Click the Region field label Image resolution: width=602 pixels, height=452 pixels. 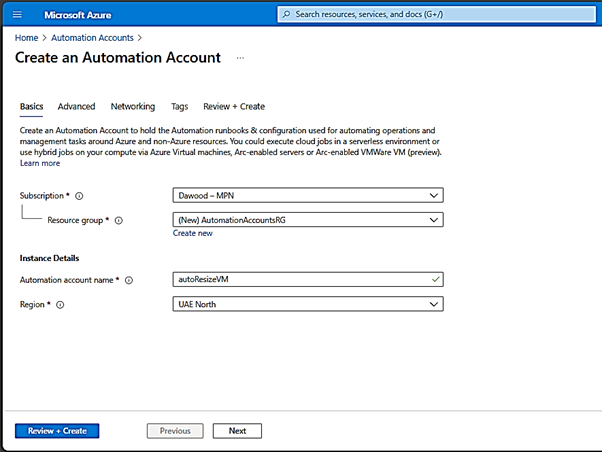[x=32, y=305]
